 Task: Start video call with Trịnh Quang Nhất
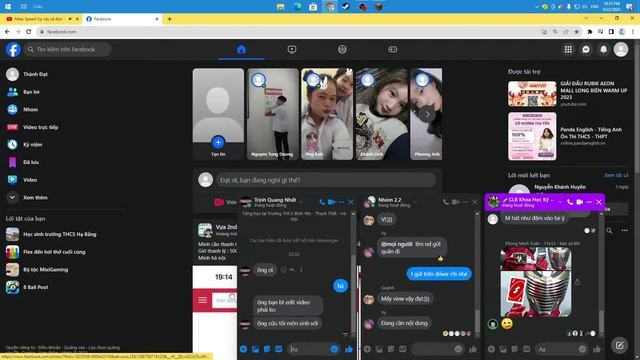coord(331,202)
